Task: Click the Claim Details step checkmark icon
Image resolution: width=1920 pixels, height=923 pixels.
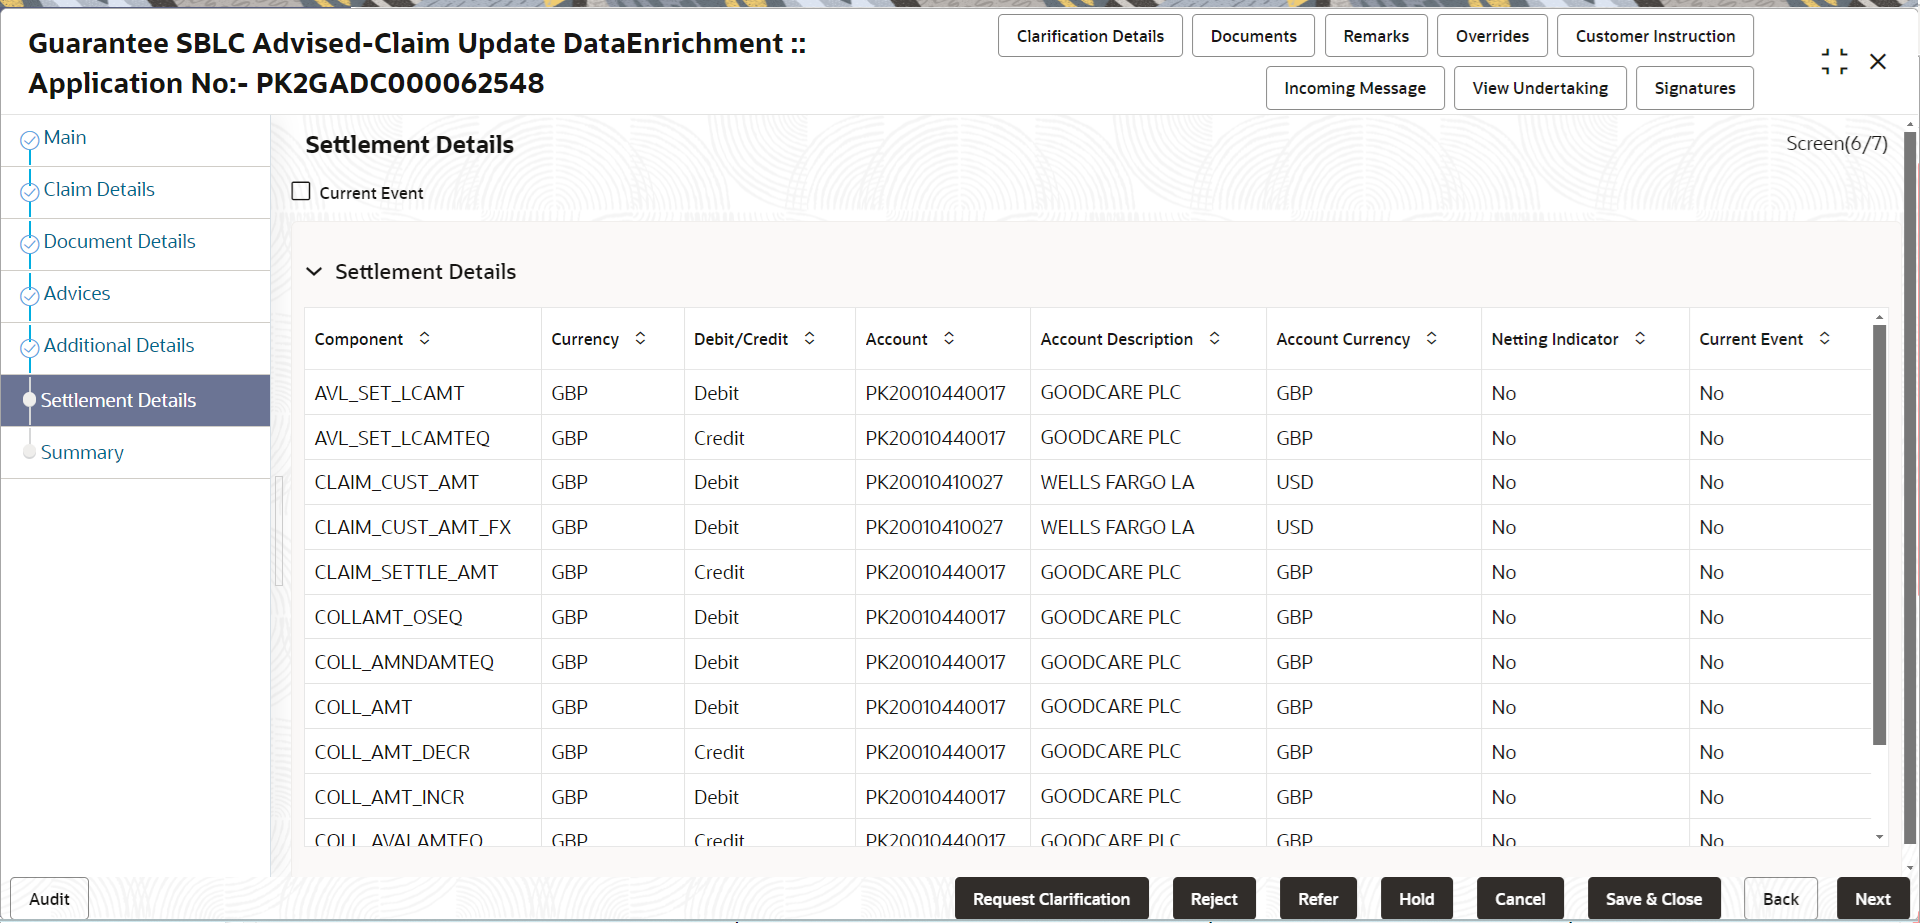Action: point(30,192)
